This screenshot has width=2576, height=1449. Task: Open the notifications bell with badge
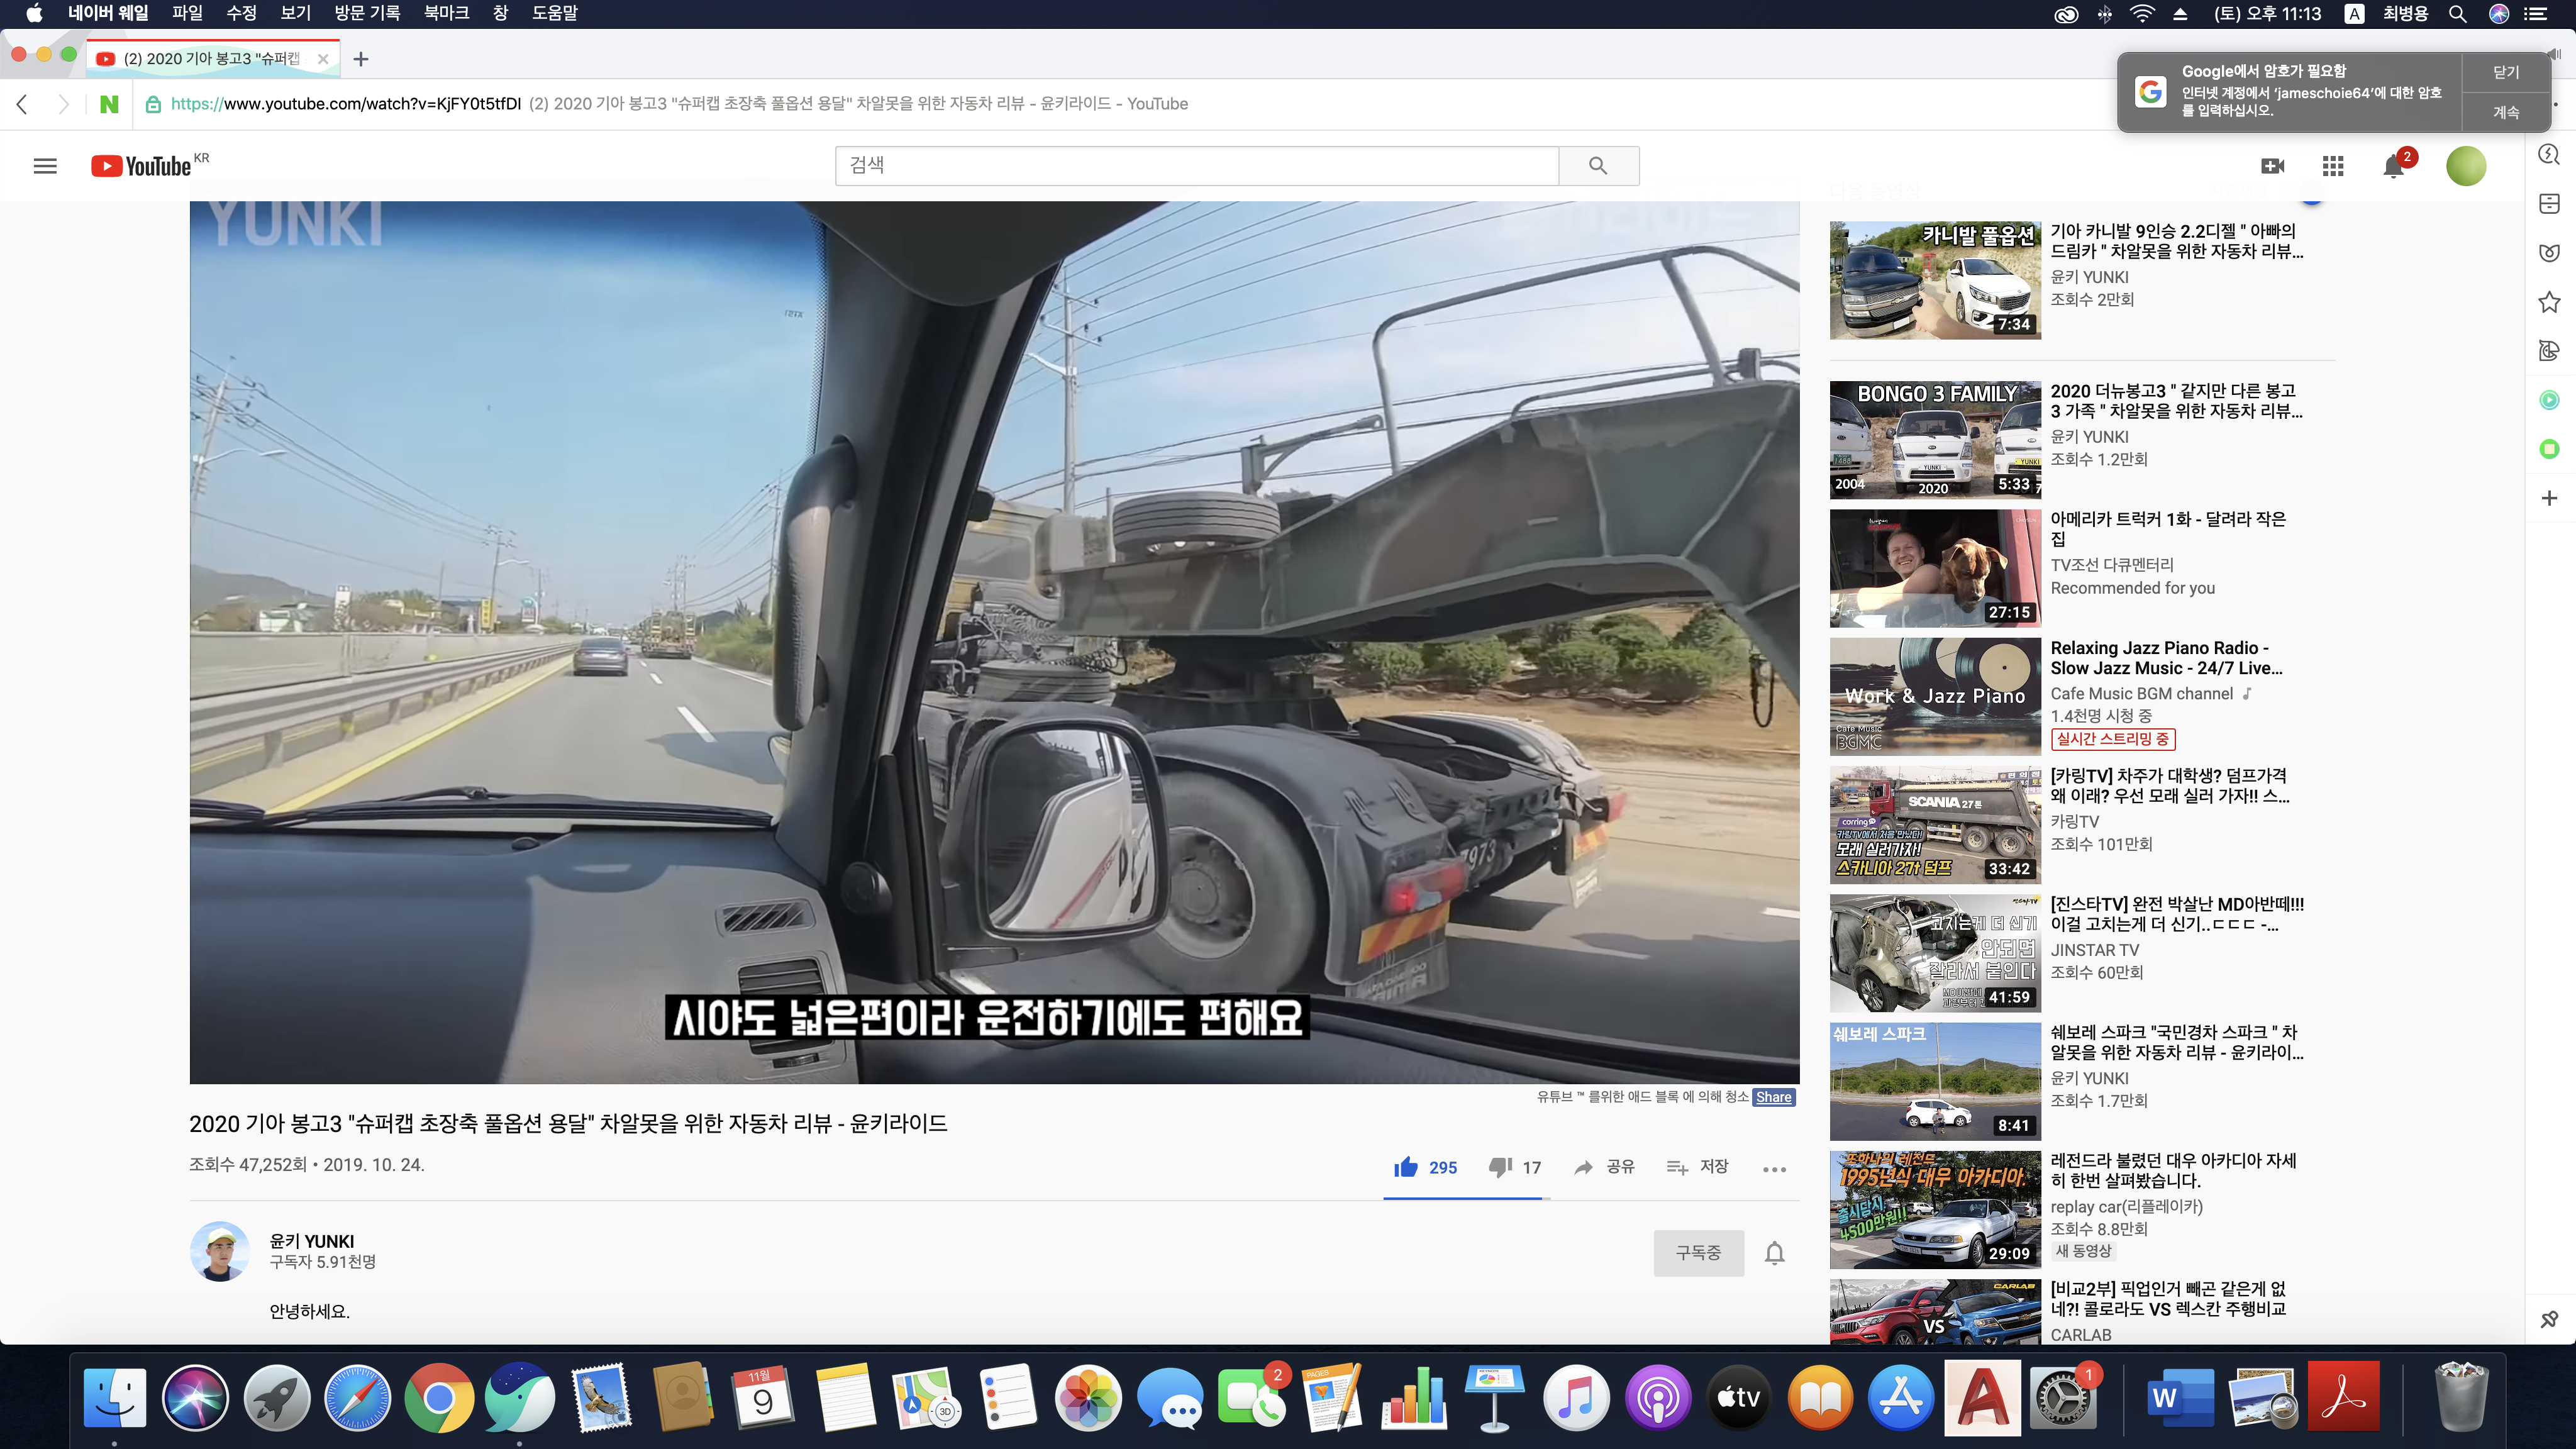tap(2394, 166)
